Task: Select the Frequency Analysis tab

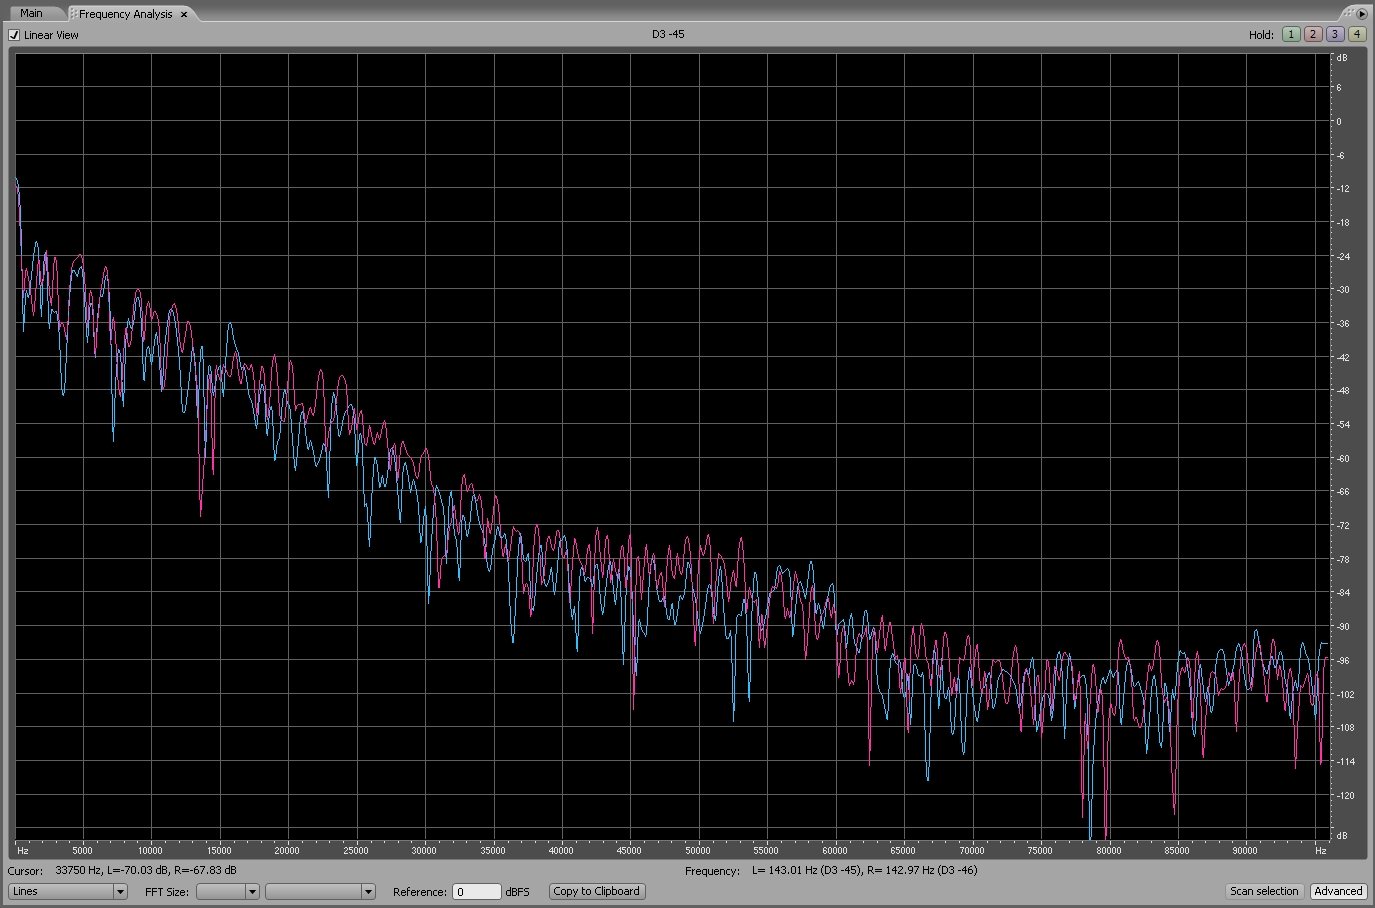Action: pyautogui.click(x=125, y=15)
